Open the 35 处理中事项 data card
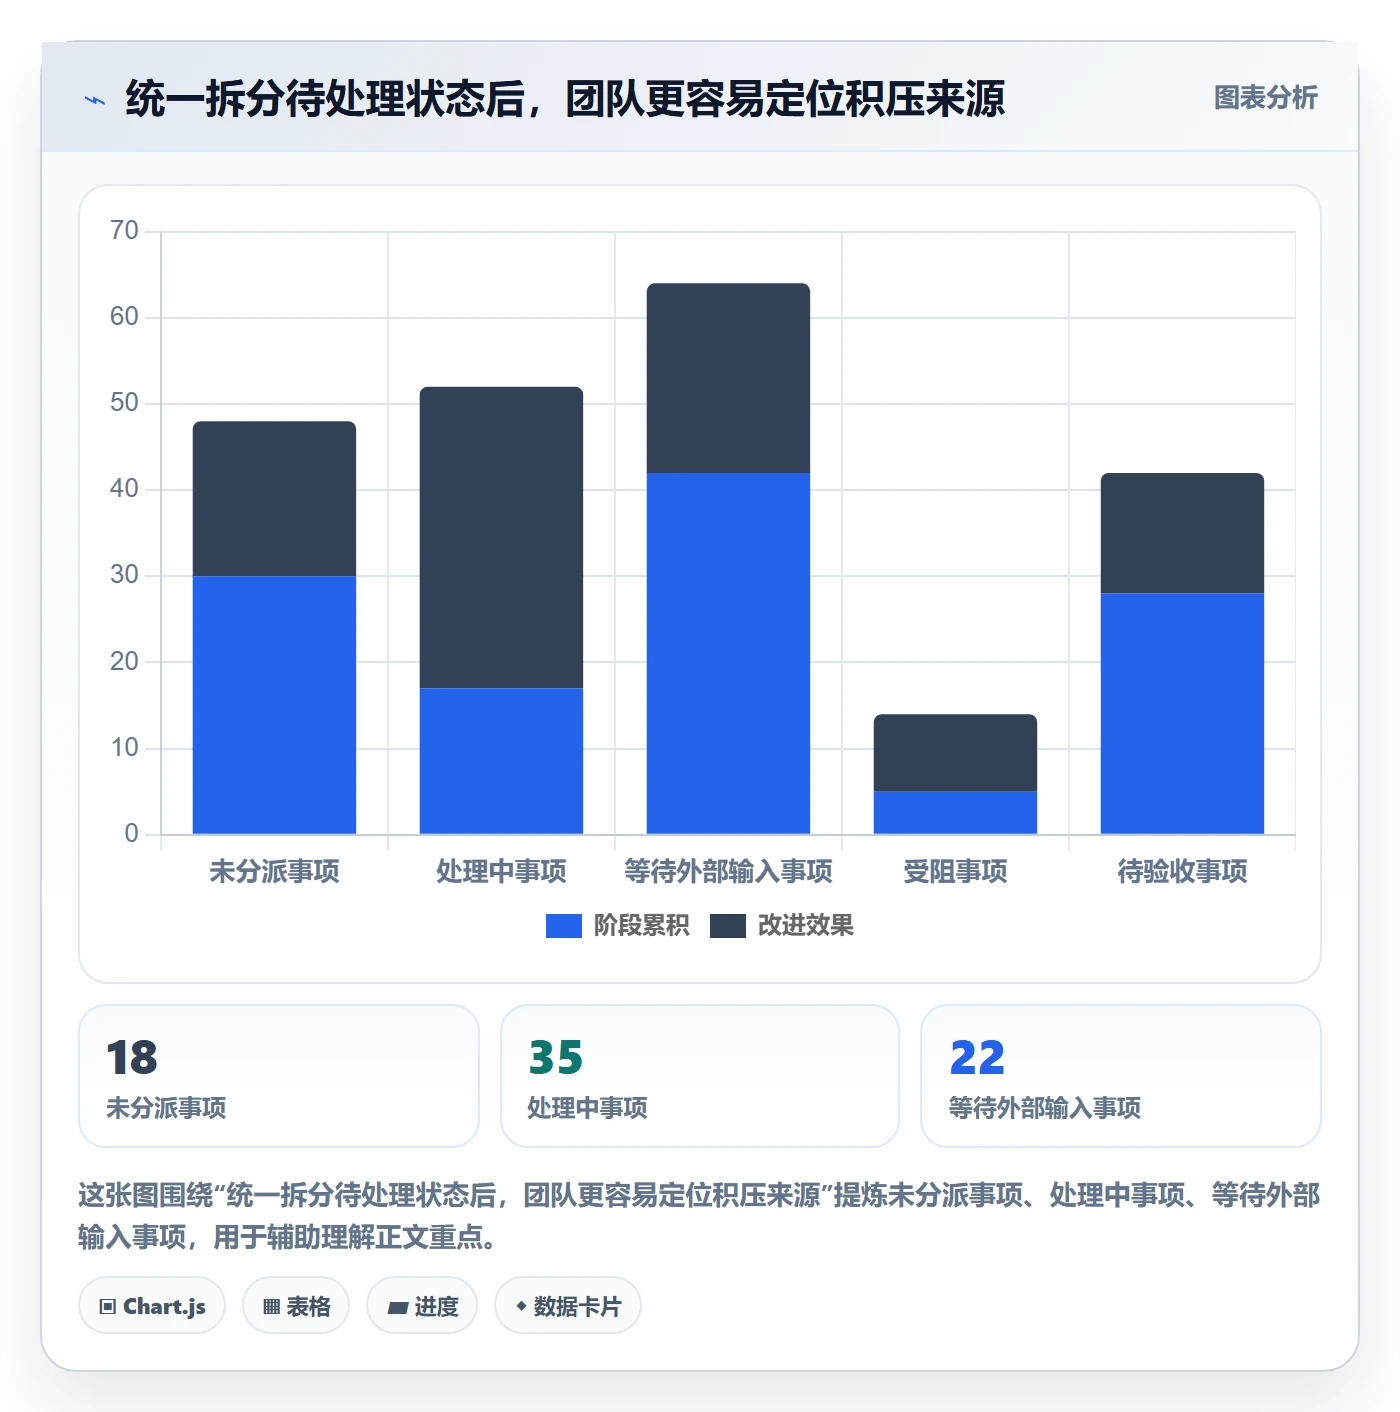Viewport: 1400px width, 1412px height. pos(700,1076)
